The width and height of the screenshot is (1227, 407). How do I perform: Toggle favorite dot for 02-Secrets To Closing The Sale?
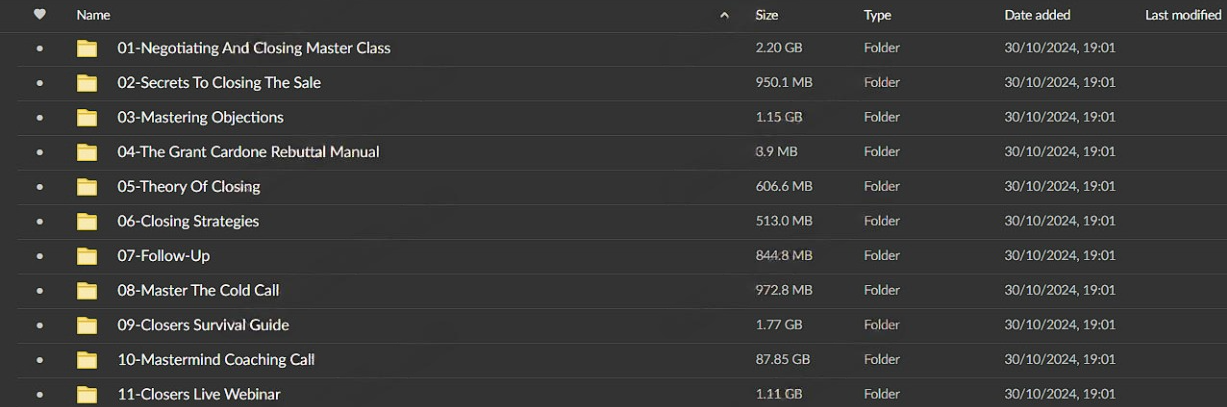[39, 83]
